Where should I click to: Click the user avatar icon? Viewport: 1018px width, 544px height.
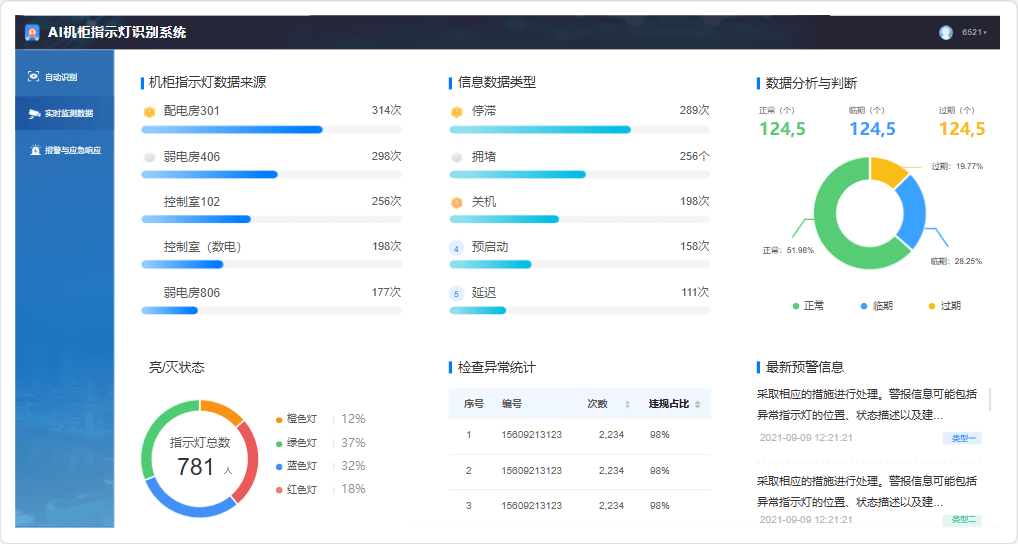click(946, 32)
